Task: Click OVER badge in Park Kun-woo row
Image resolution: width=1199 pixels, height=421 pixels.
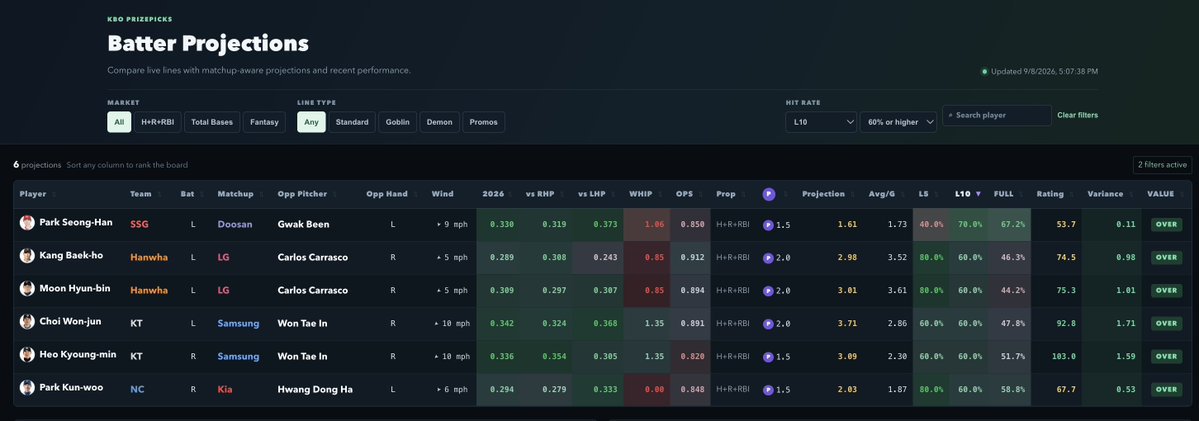Action: tap(1166, 389)
